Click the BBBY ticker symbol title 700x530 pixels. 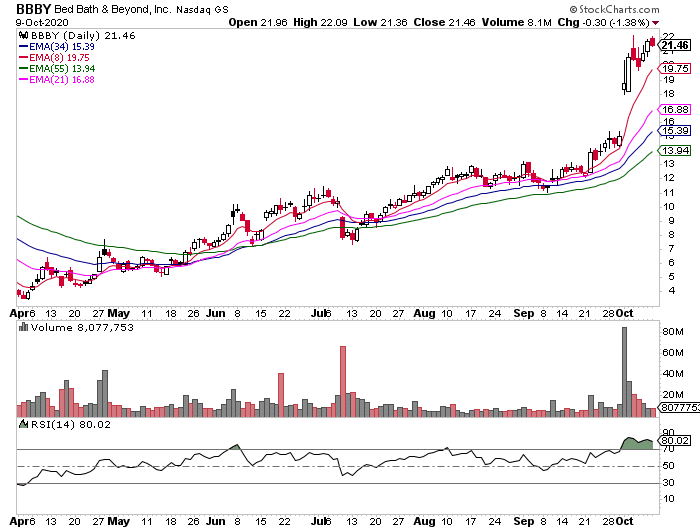(x=33, y=9)
